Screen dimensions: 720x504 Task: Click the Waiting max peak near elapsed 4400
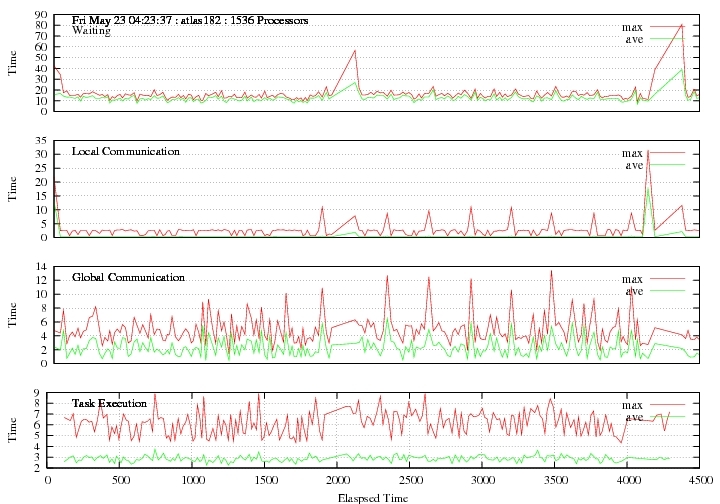[681, 25]
